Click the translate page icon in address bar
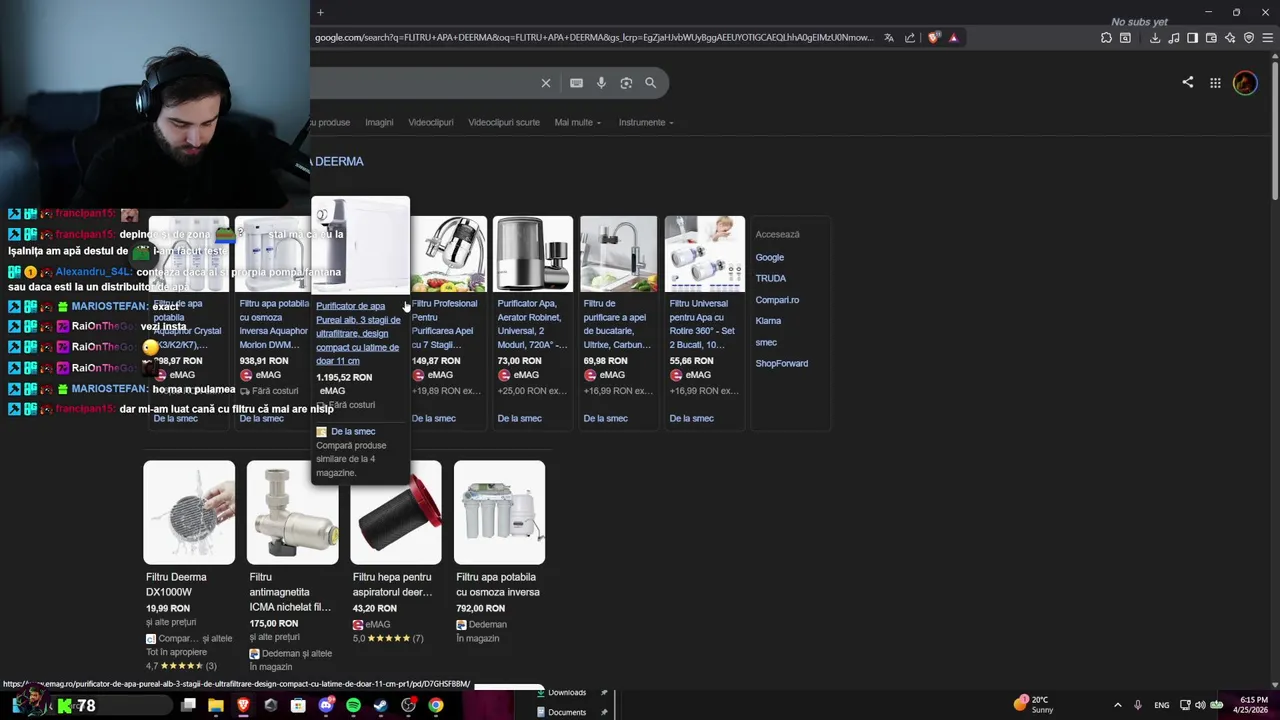Viewport: 1280px width, 720px height. [x=889, y=38]
